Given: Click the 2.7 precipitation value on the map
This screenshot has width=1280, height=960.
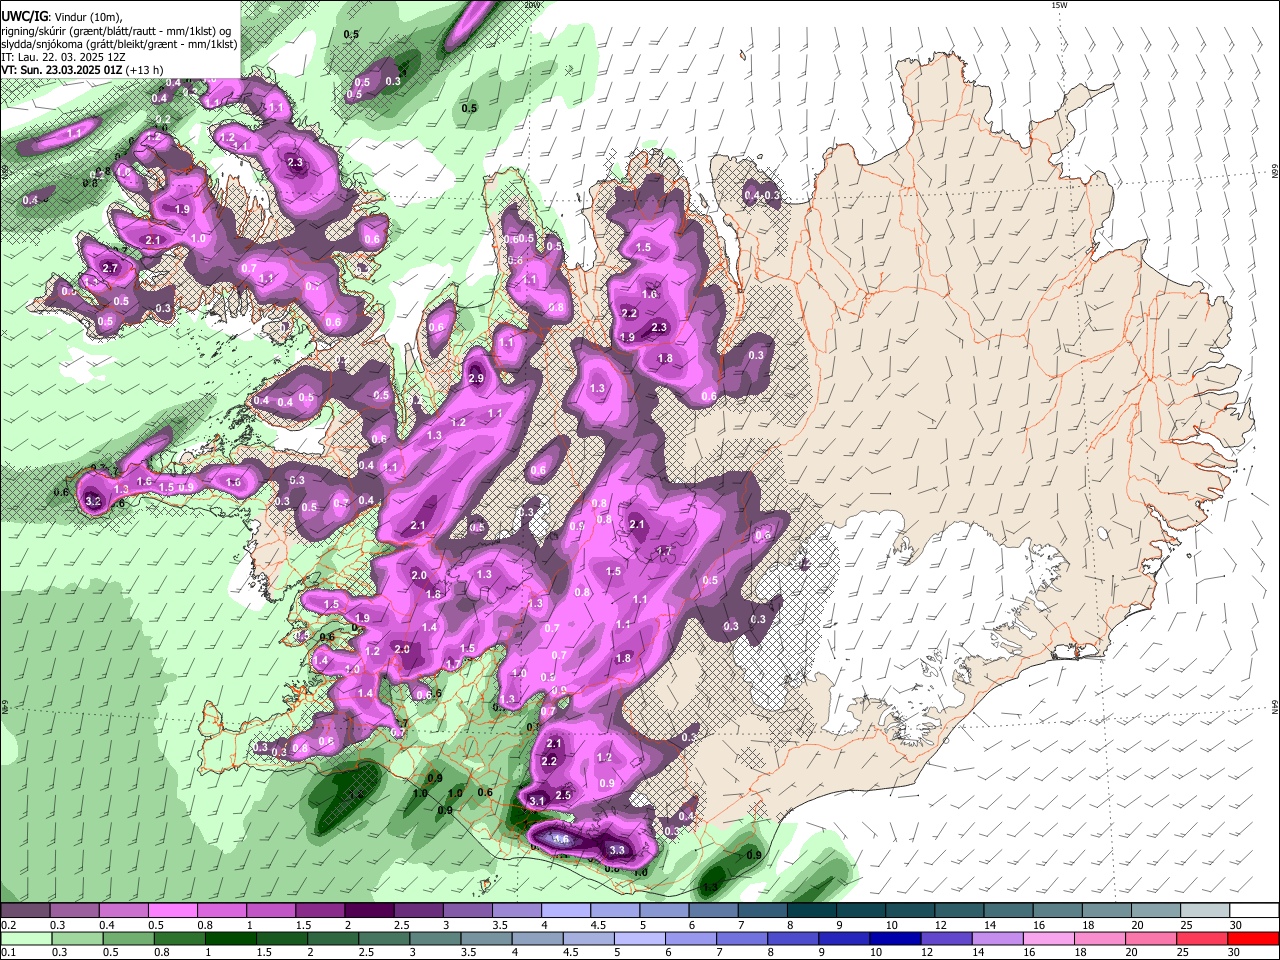Looking at the screenshot, I should 110,268.
